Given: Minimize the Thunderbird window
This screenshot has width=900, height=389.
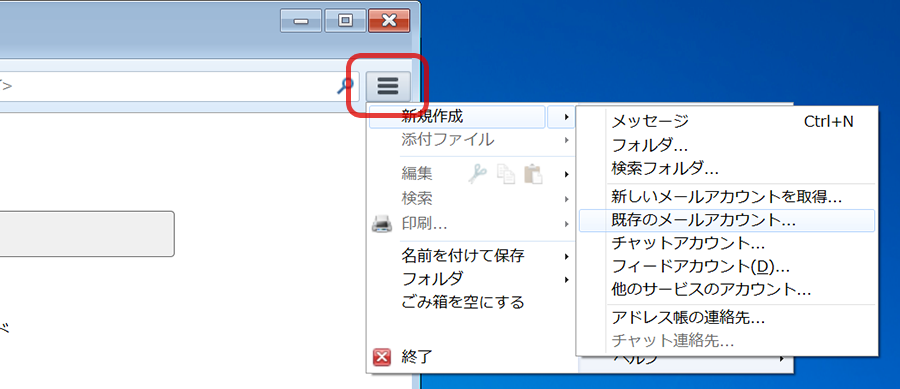Looking at the screenshot, I should 301,21.
